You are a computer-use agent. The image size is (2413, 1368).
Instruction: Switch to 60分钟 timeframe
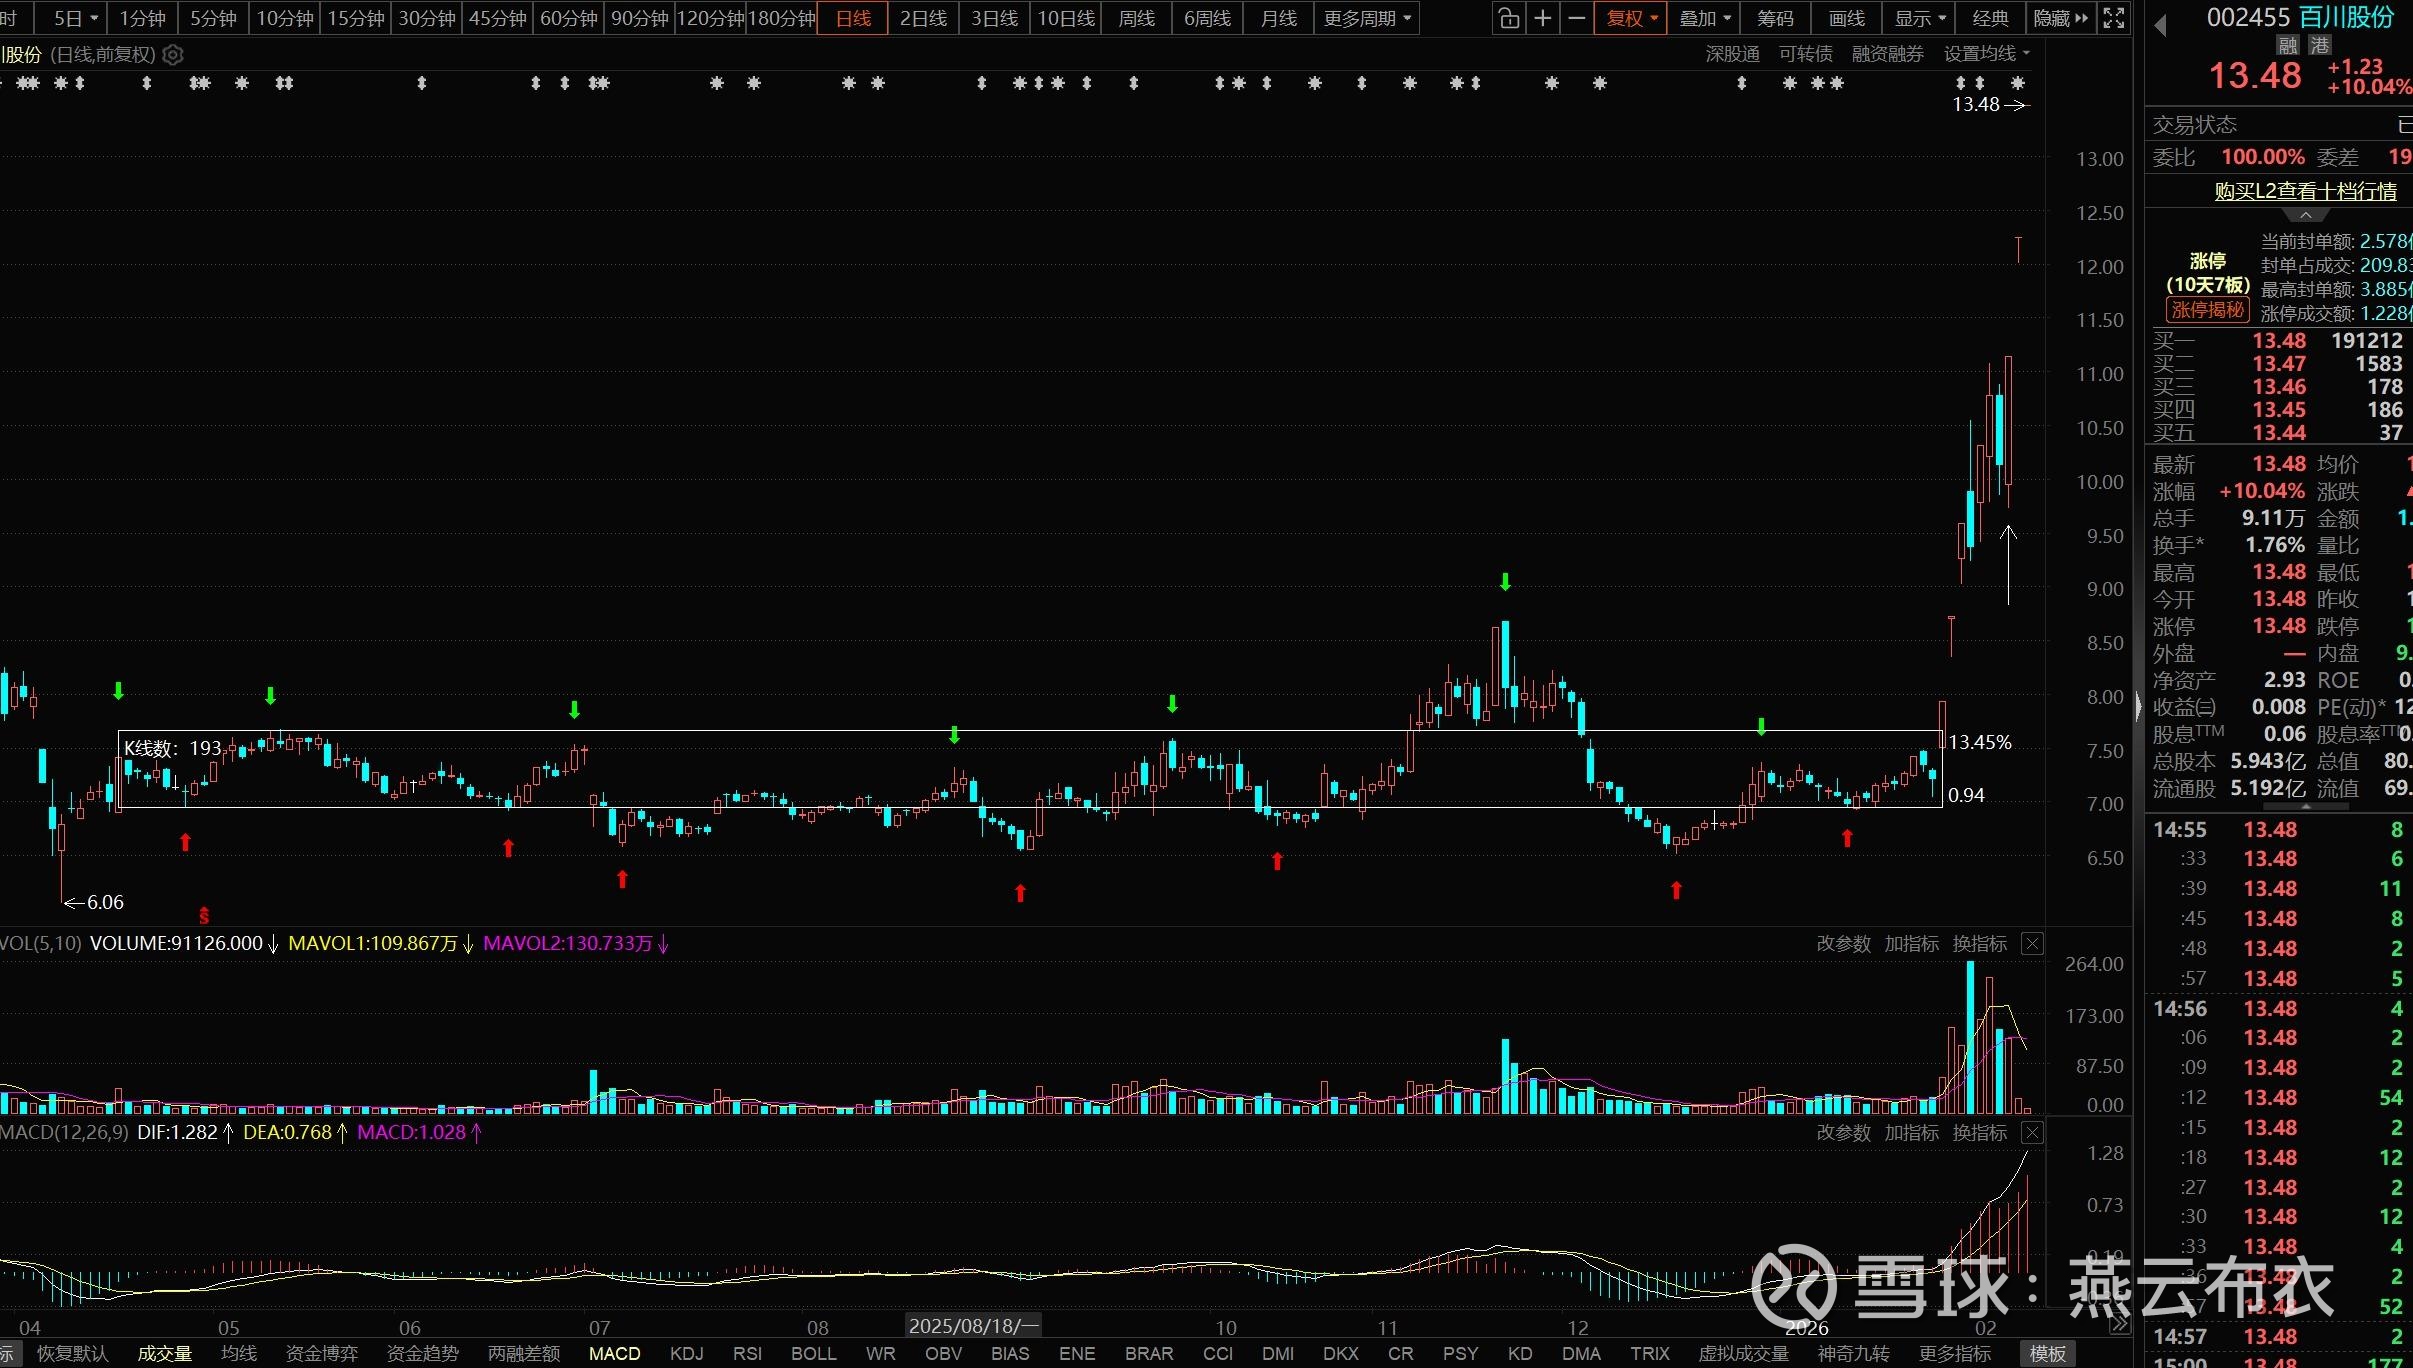568,18
